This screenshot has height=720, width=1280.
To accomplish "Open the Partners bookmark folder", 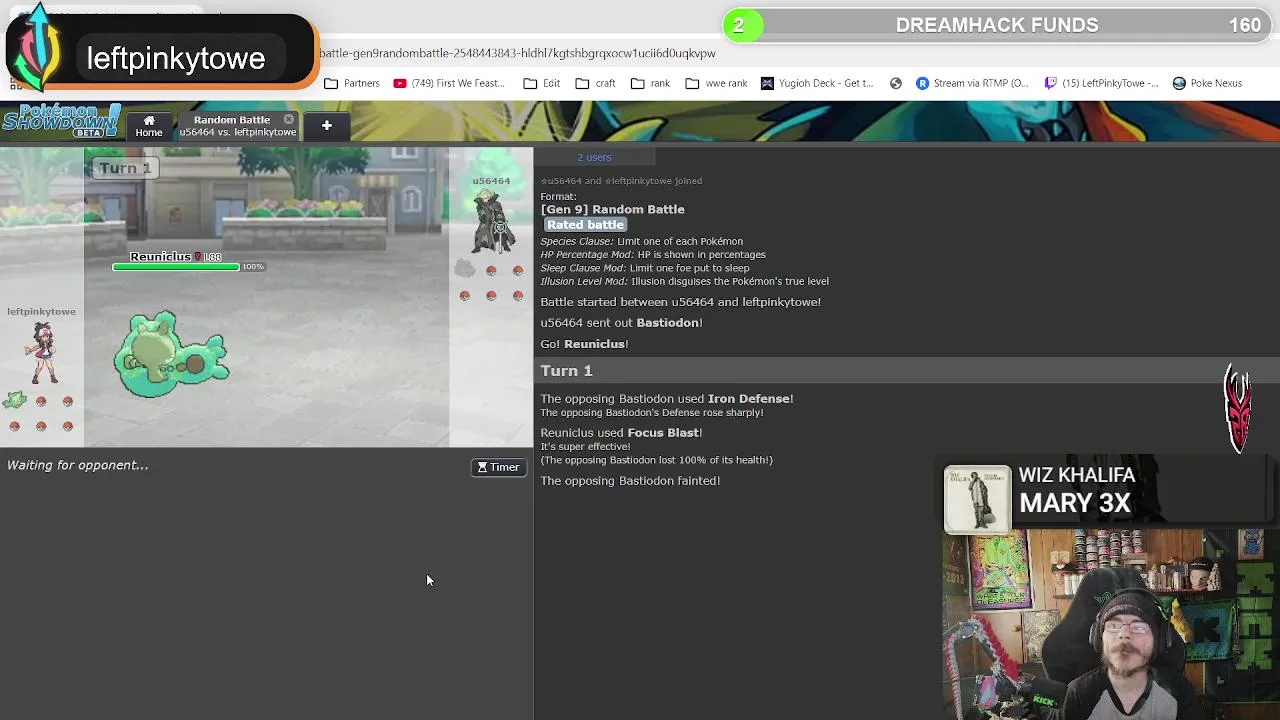I will click(352, 83).
